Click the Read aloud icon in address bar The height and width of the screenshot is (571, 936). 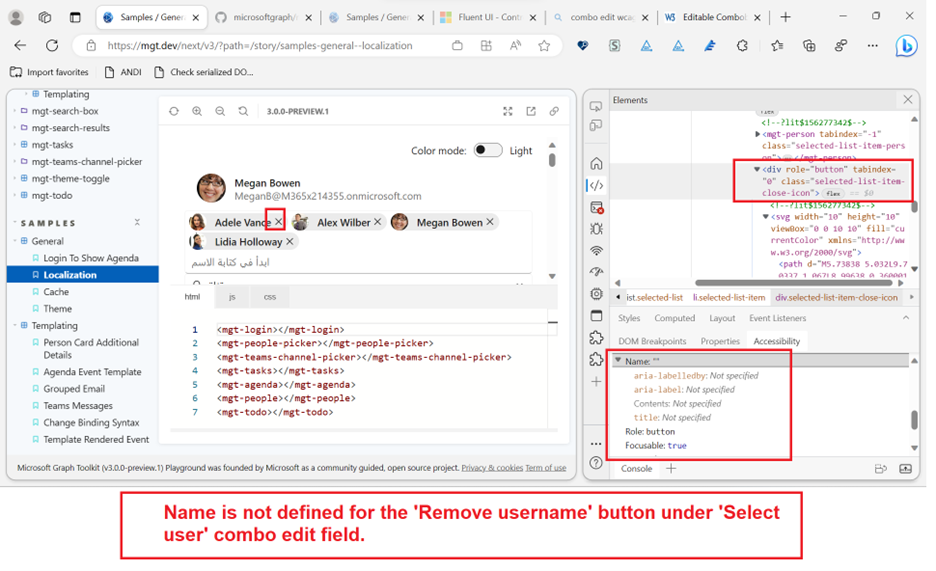[515, 45]
